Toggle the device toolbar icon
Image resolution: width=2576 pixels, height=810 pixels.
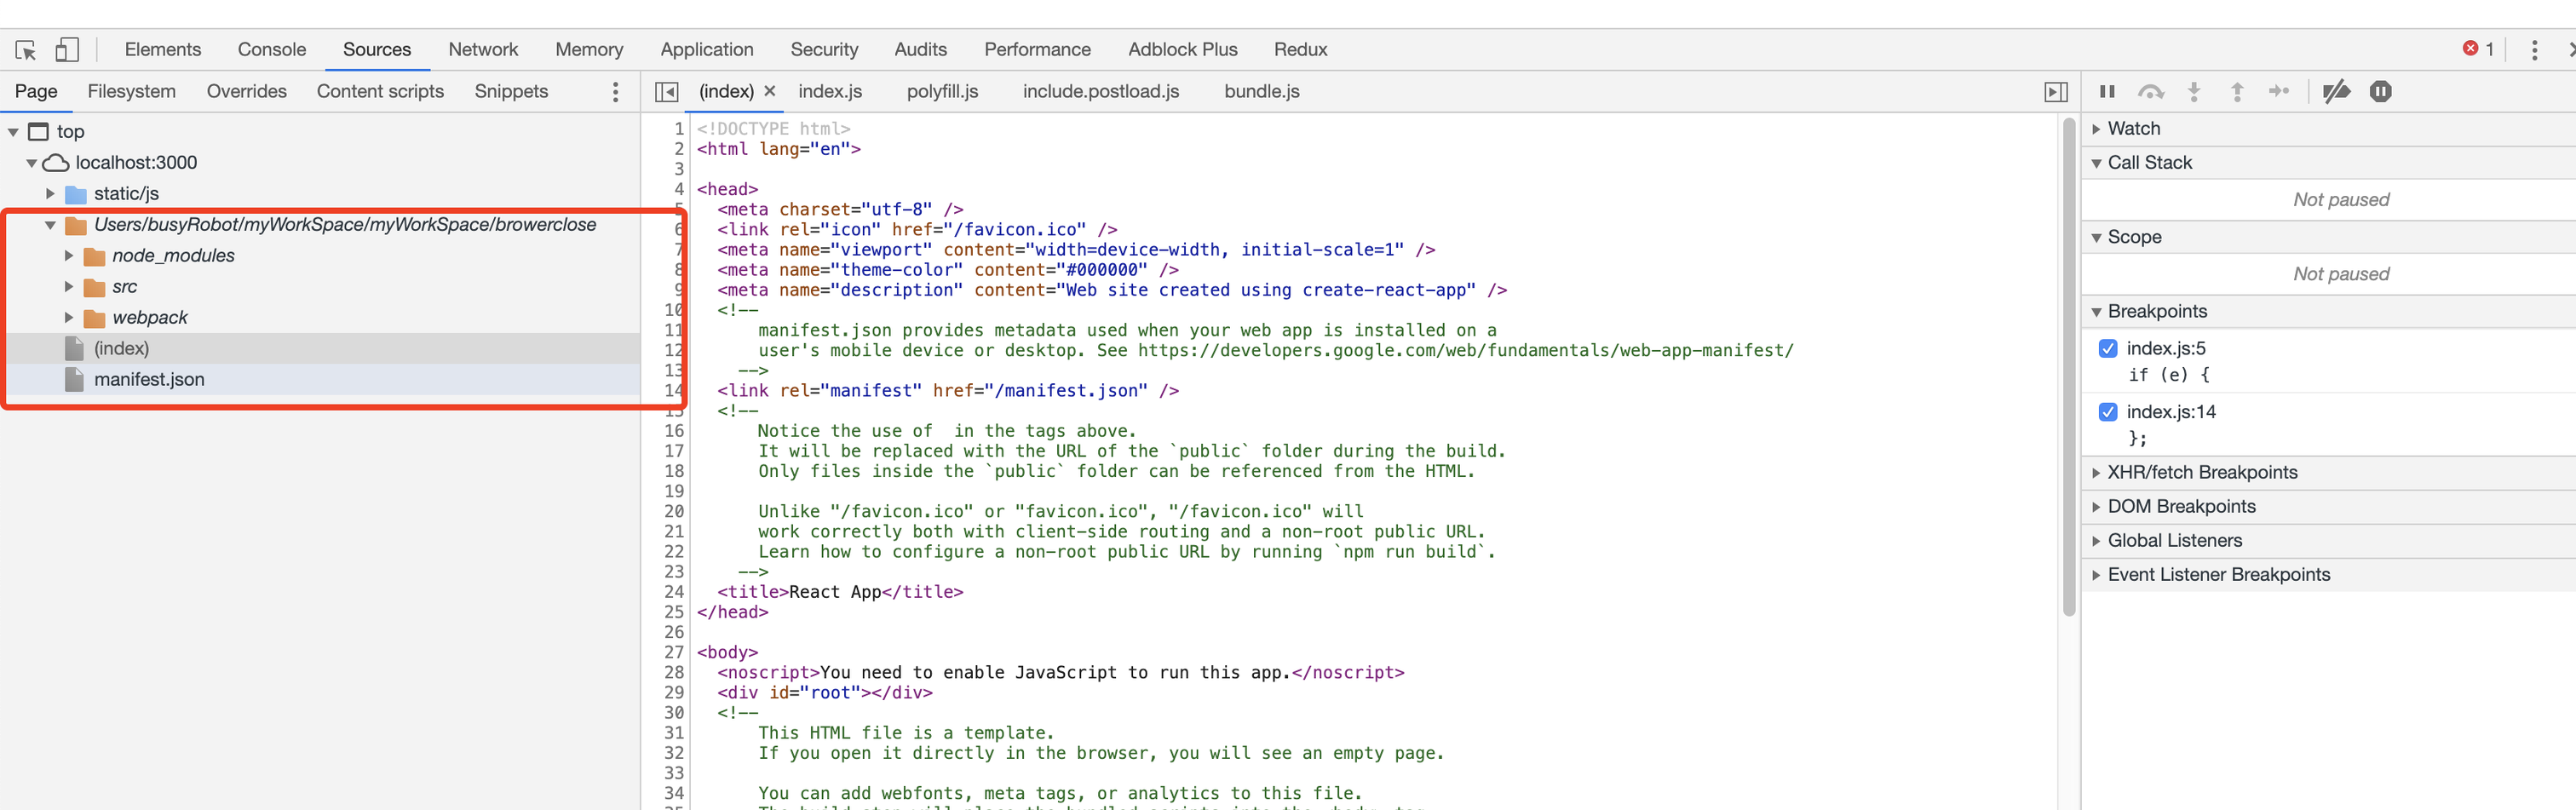67,49
